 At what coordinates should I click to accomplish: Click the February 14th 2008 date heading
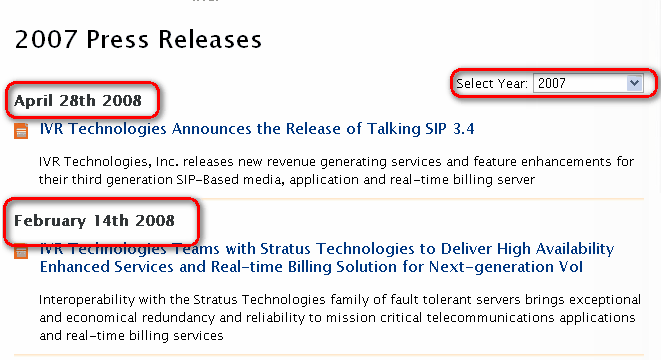tap(94, 221)
